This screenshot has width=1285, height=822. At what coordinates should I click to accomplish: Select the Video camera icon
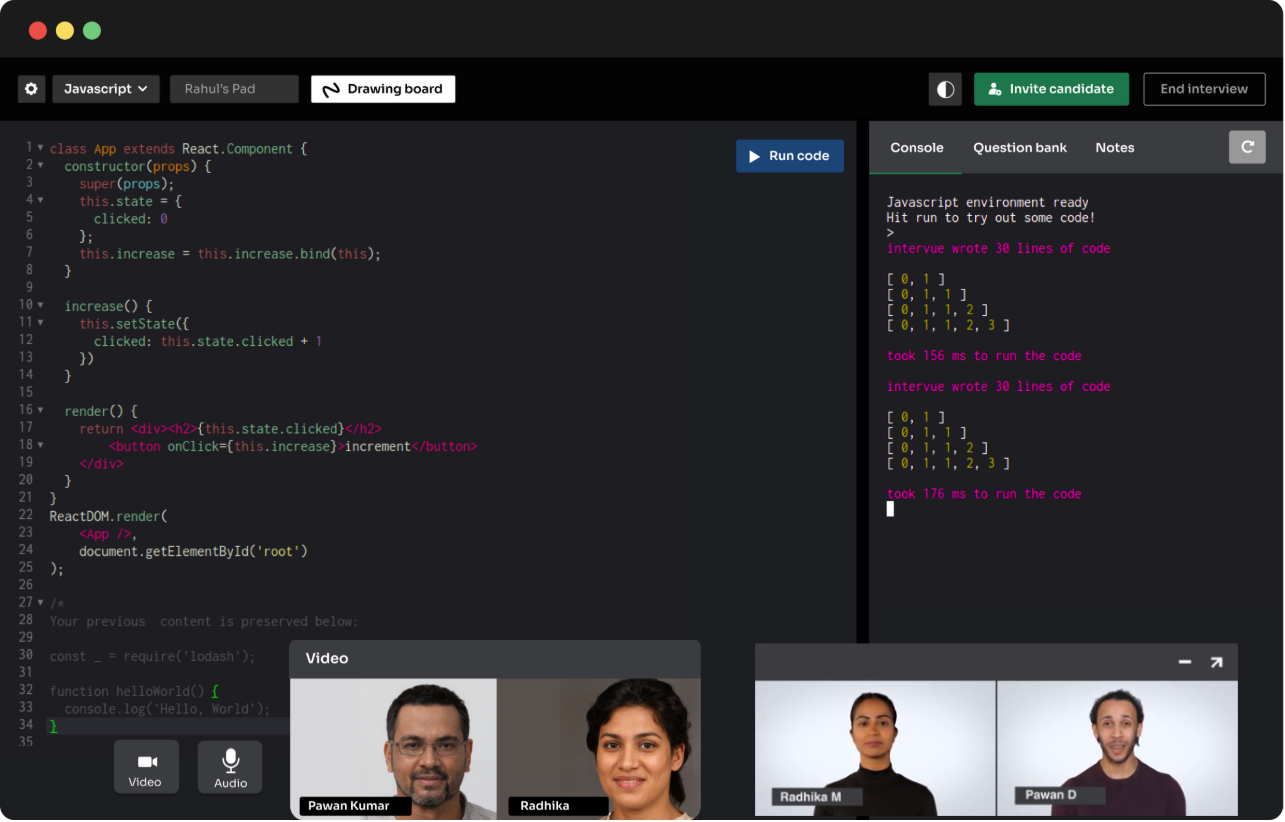[x=146, y=762]
